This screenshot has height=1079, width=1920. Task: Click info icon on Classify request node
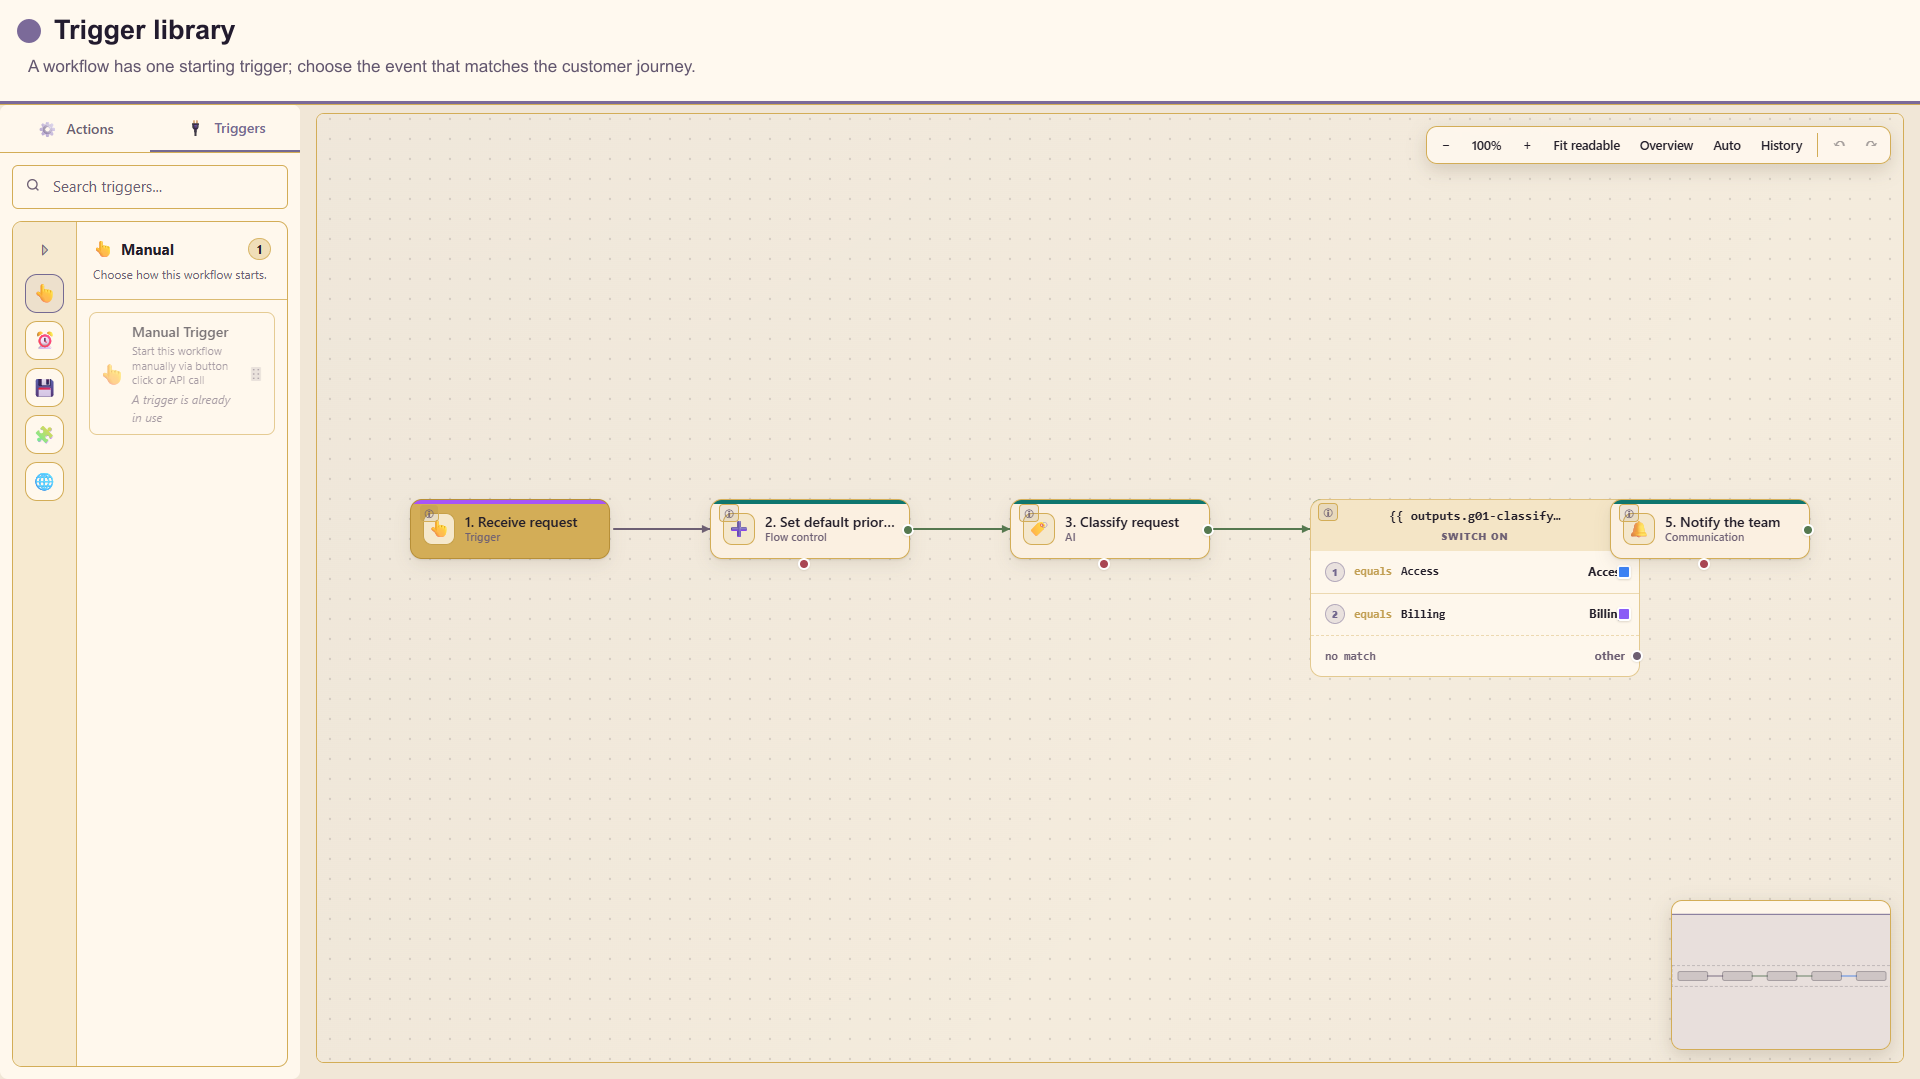point(1029,514)
